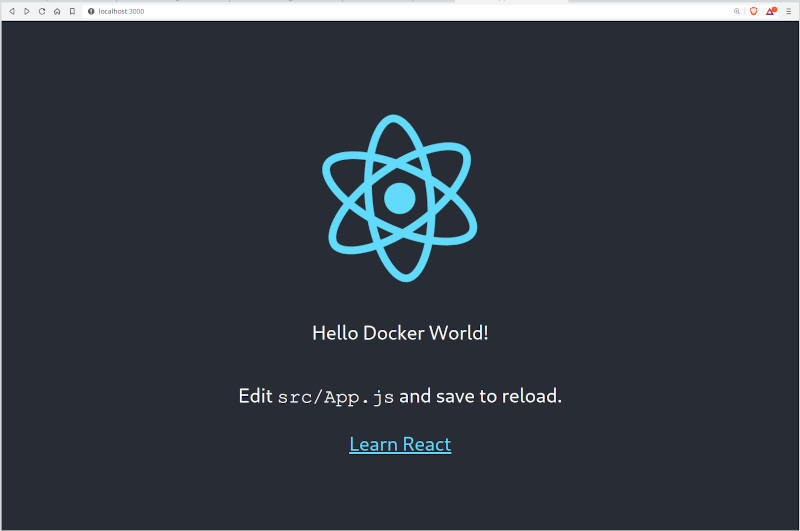Screen dimensions: 800x531
Task: Follow the Learn React link
Action: pyautogui.click(x=400, y=444)
